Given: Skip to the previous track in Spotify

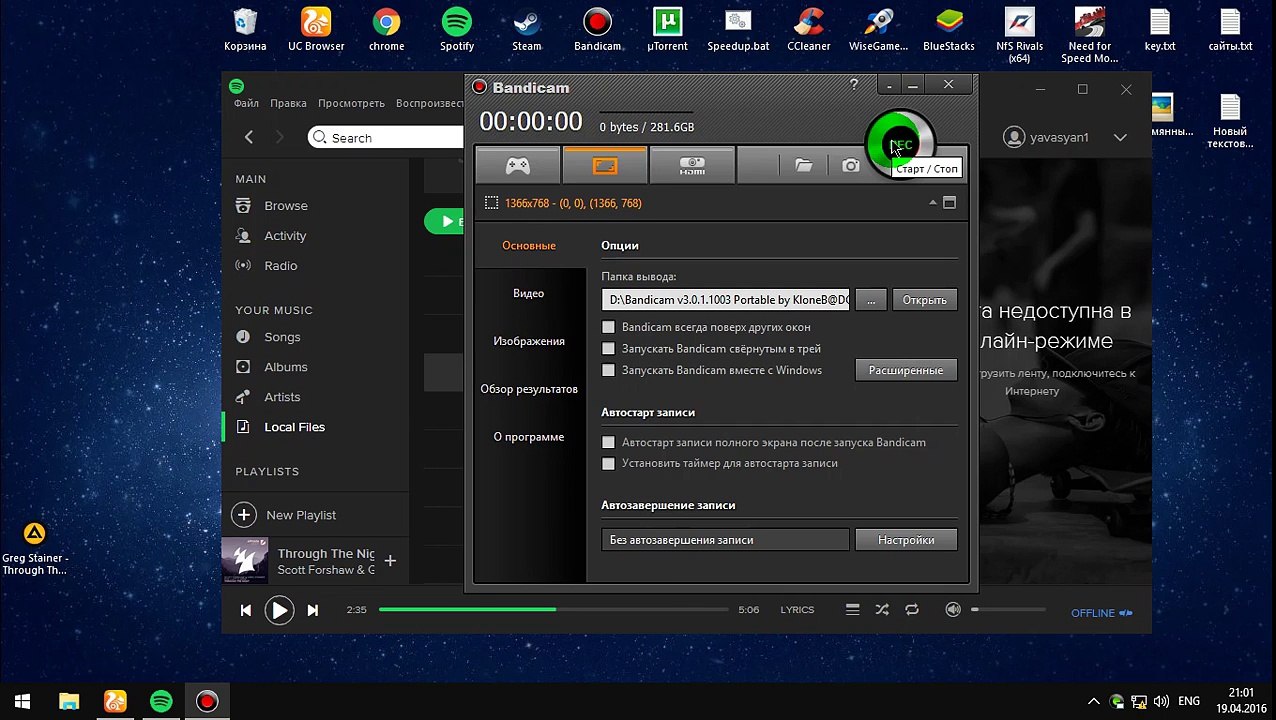Looking at the screenshot, I should (x=246, y=610).
